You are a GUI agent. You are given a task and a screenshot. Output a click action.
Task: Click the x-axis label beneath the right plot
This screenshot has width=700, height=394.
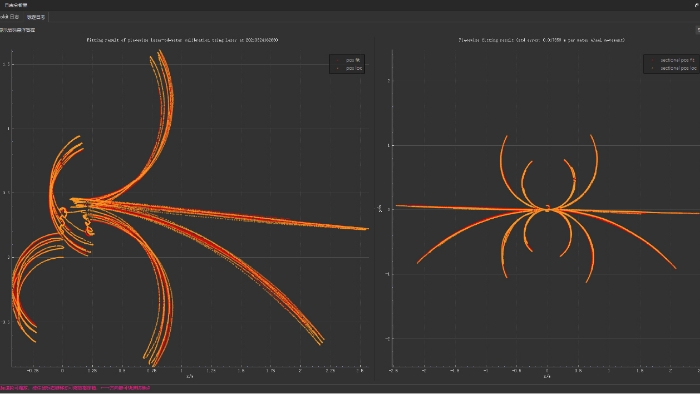click(x=547, y=377)
